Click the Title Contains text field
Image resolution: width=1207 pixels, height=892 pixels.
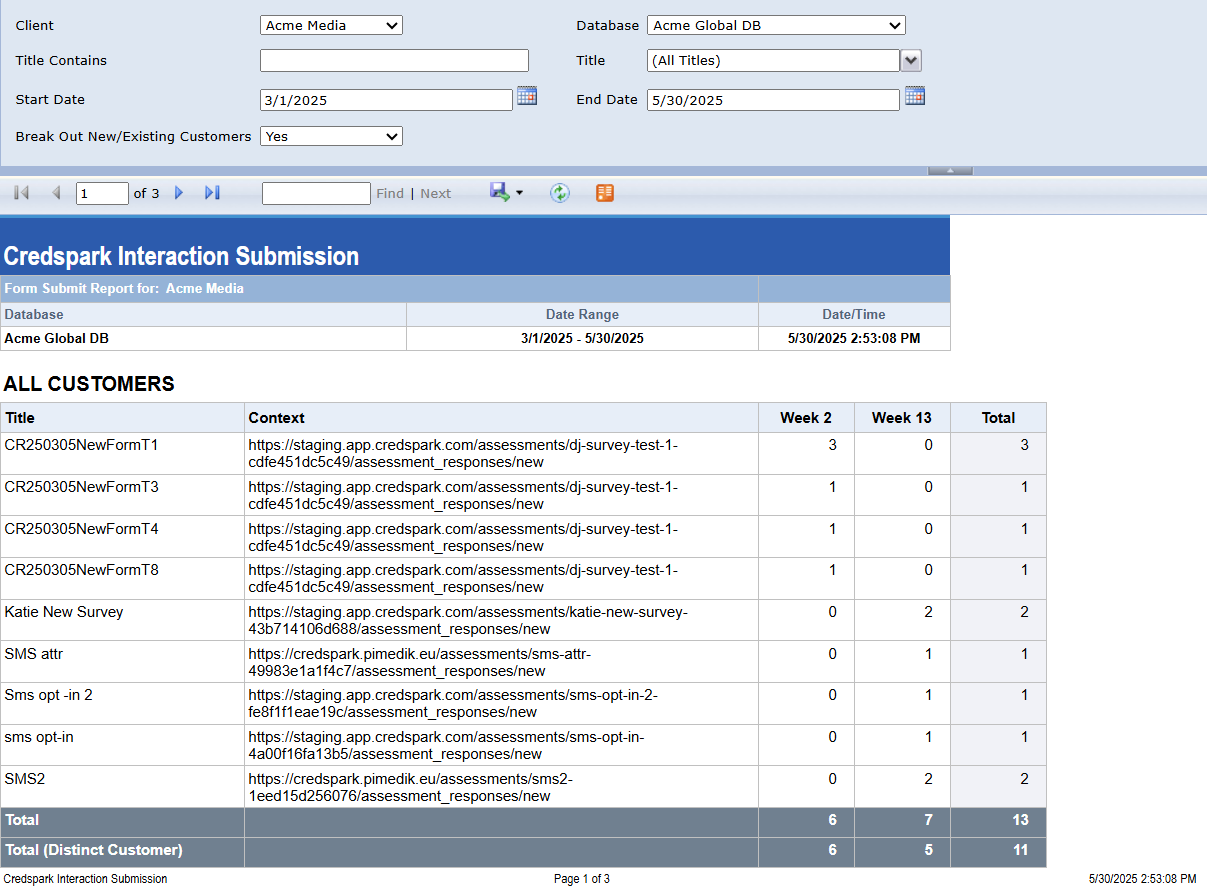pyautogui.click(x=394, y=61)
